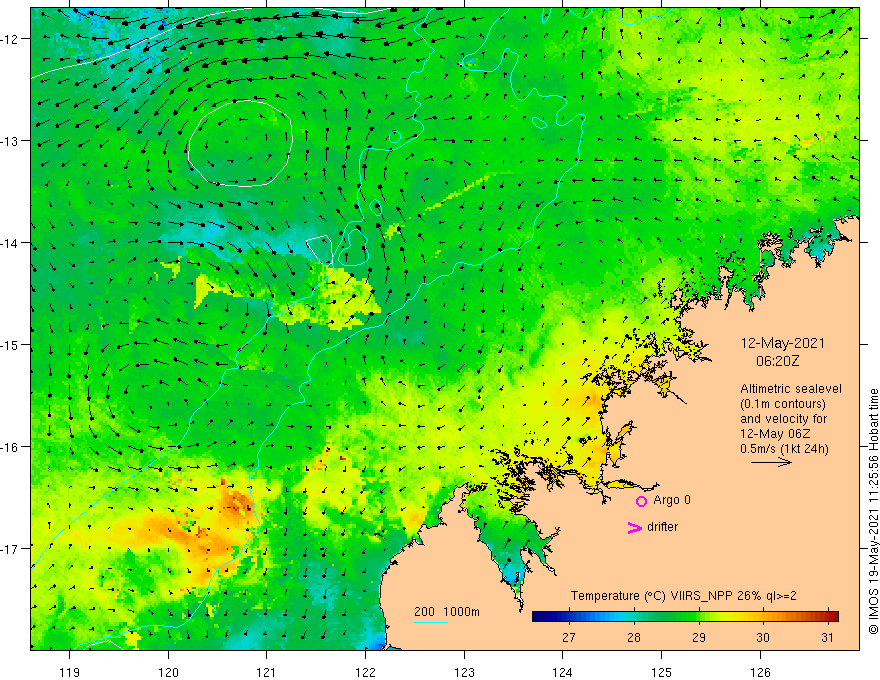Click the 126 longitude axis label
The width and height of the screenshot is (880, 680).
click(x=760, y=672)
